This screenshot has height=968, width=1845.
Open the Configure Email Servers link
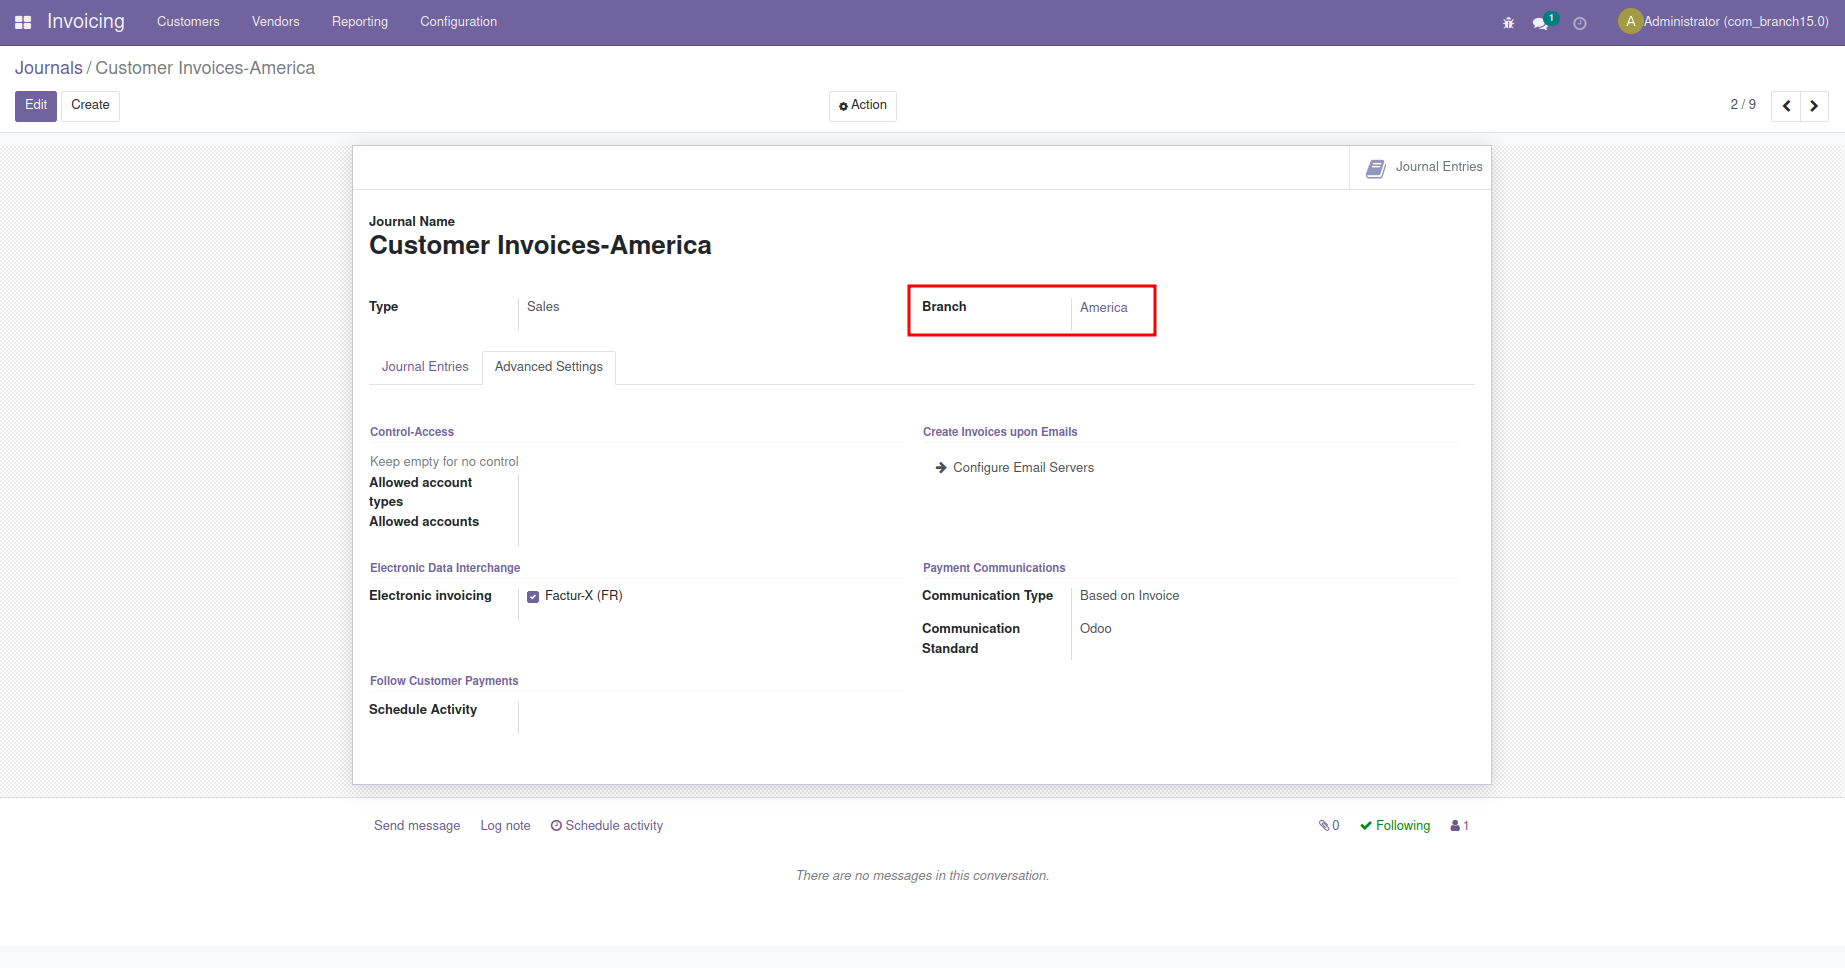pos(1023,468)
